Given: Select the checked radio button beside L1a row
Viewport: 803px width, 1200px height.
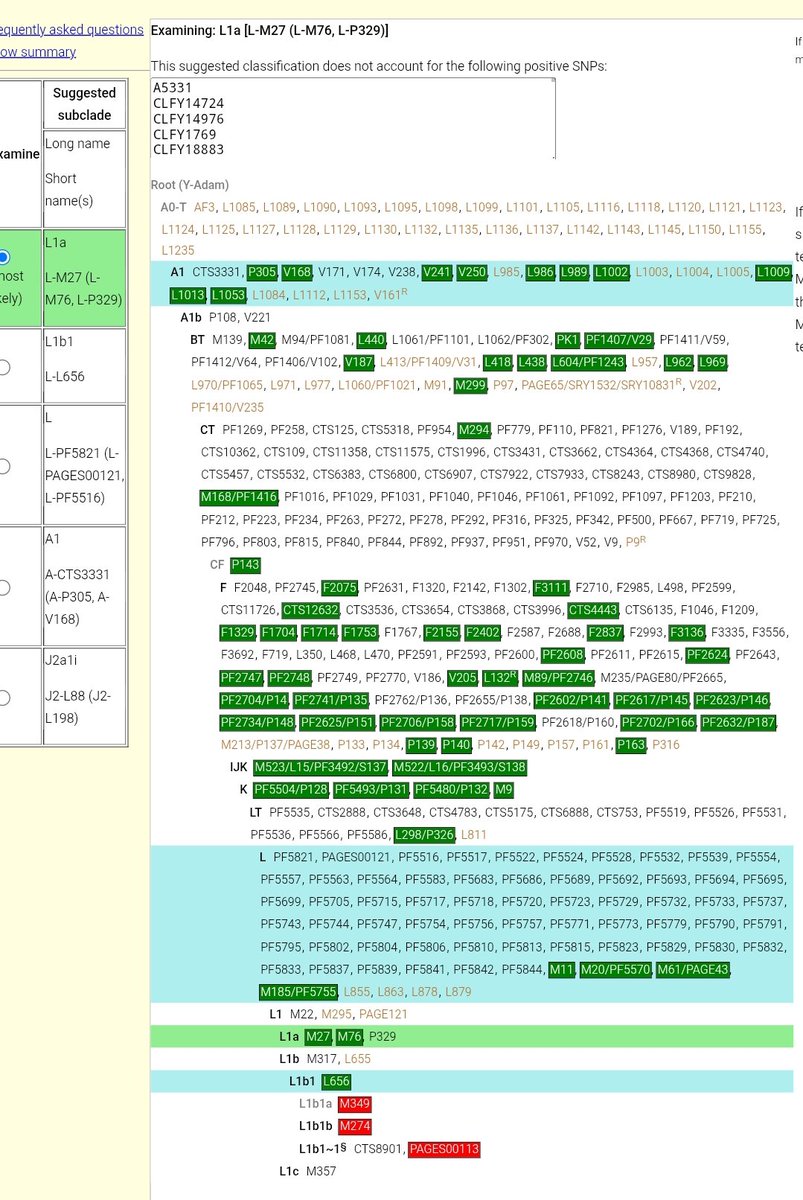Looking at the screenshot, I should pyautogui.click(x=3, y=257).
